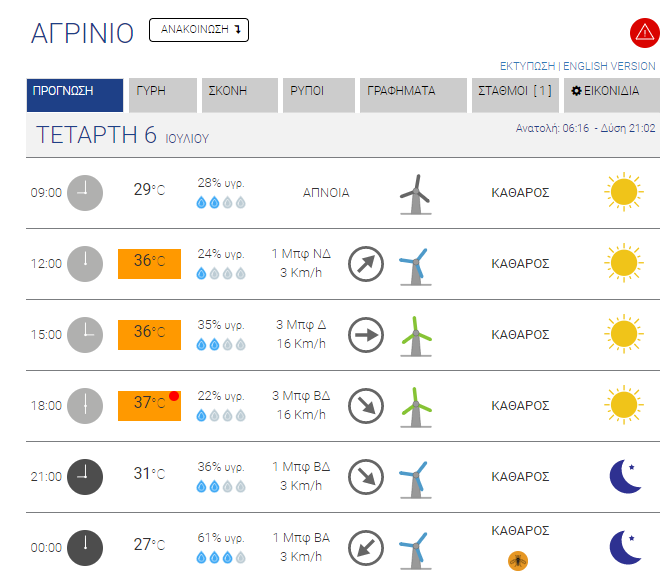This screenshot has height=583, width=668.
Task: Switch to ENGLISH VERSION
Action: click(610, 66)
